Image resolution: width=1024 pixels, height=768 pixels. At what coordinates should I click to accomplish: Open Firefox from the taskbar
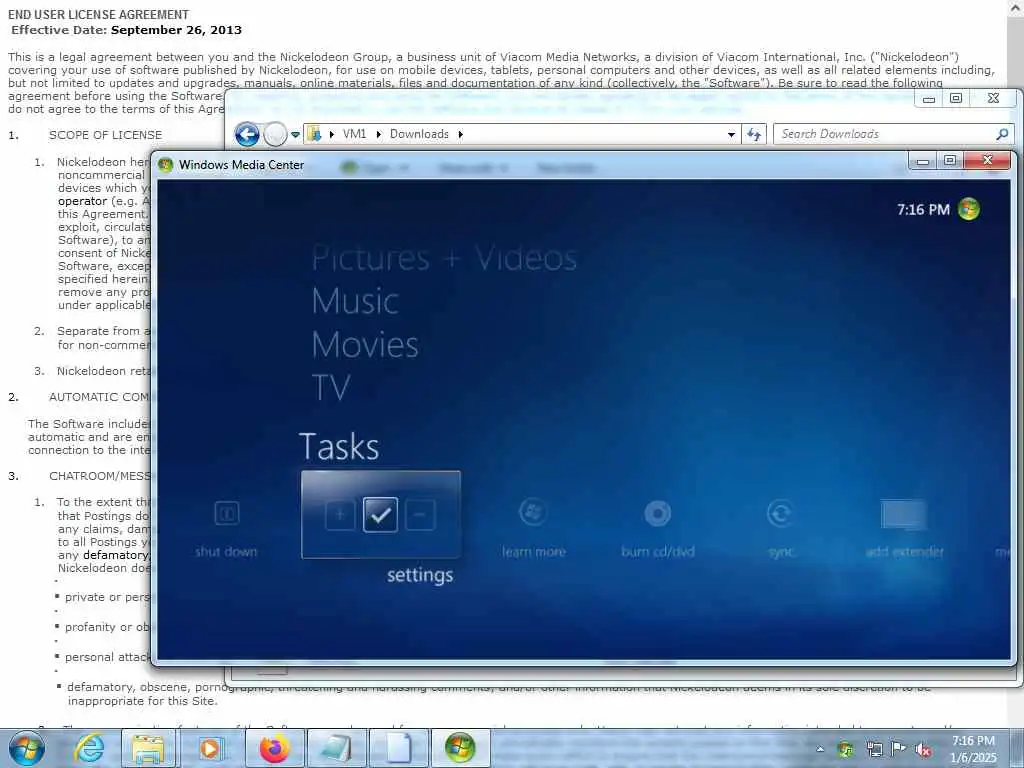(274, 748)
